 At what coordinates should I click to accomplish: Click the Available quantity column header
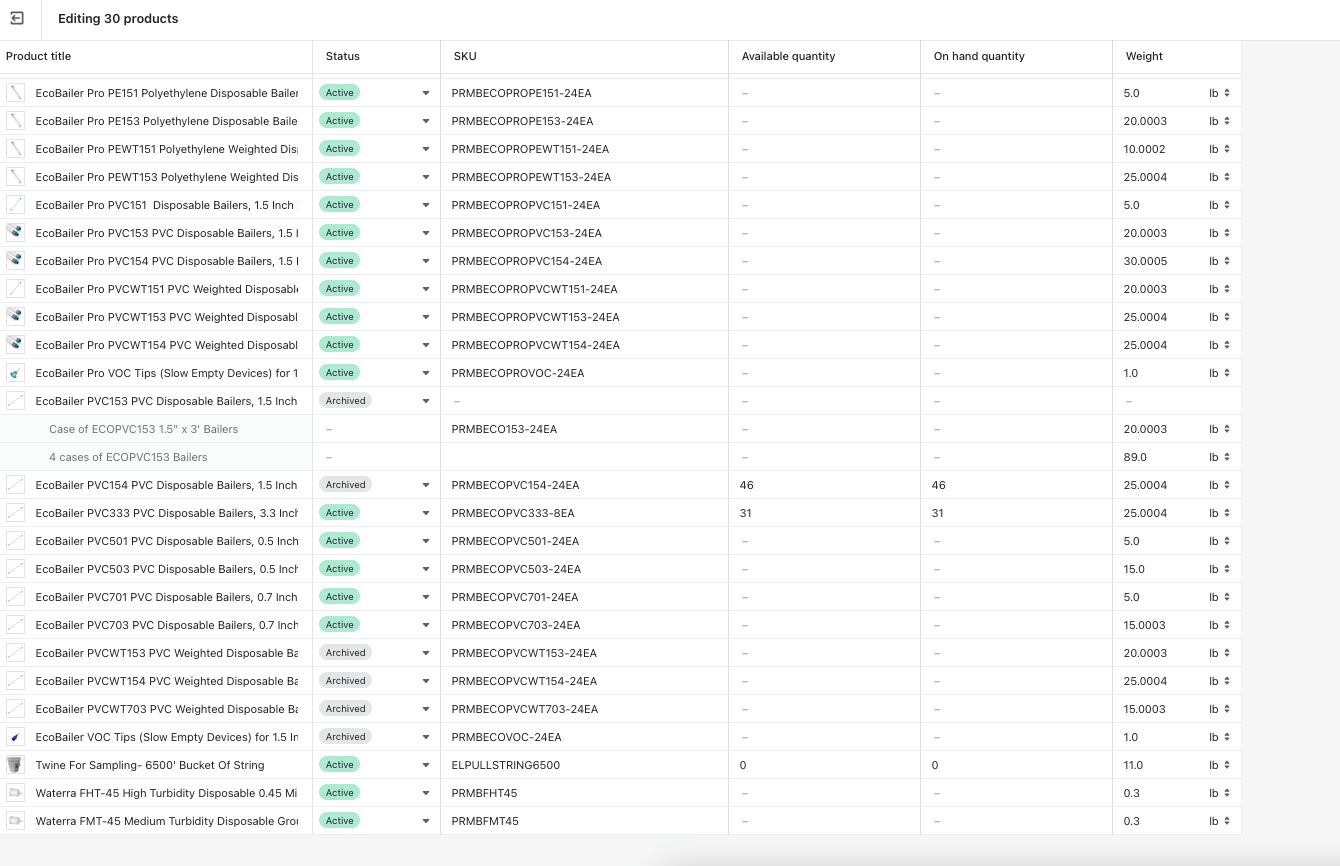(788, 56)
